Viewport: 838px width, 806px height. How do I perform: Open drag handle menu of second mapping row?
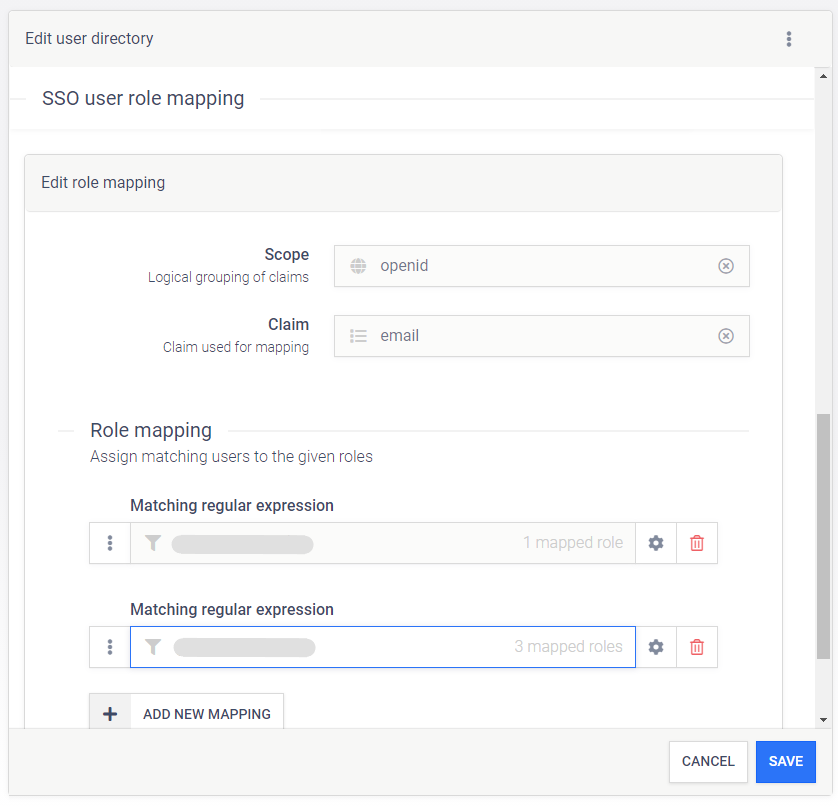click(x=110, y=647)
